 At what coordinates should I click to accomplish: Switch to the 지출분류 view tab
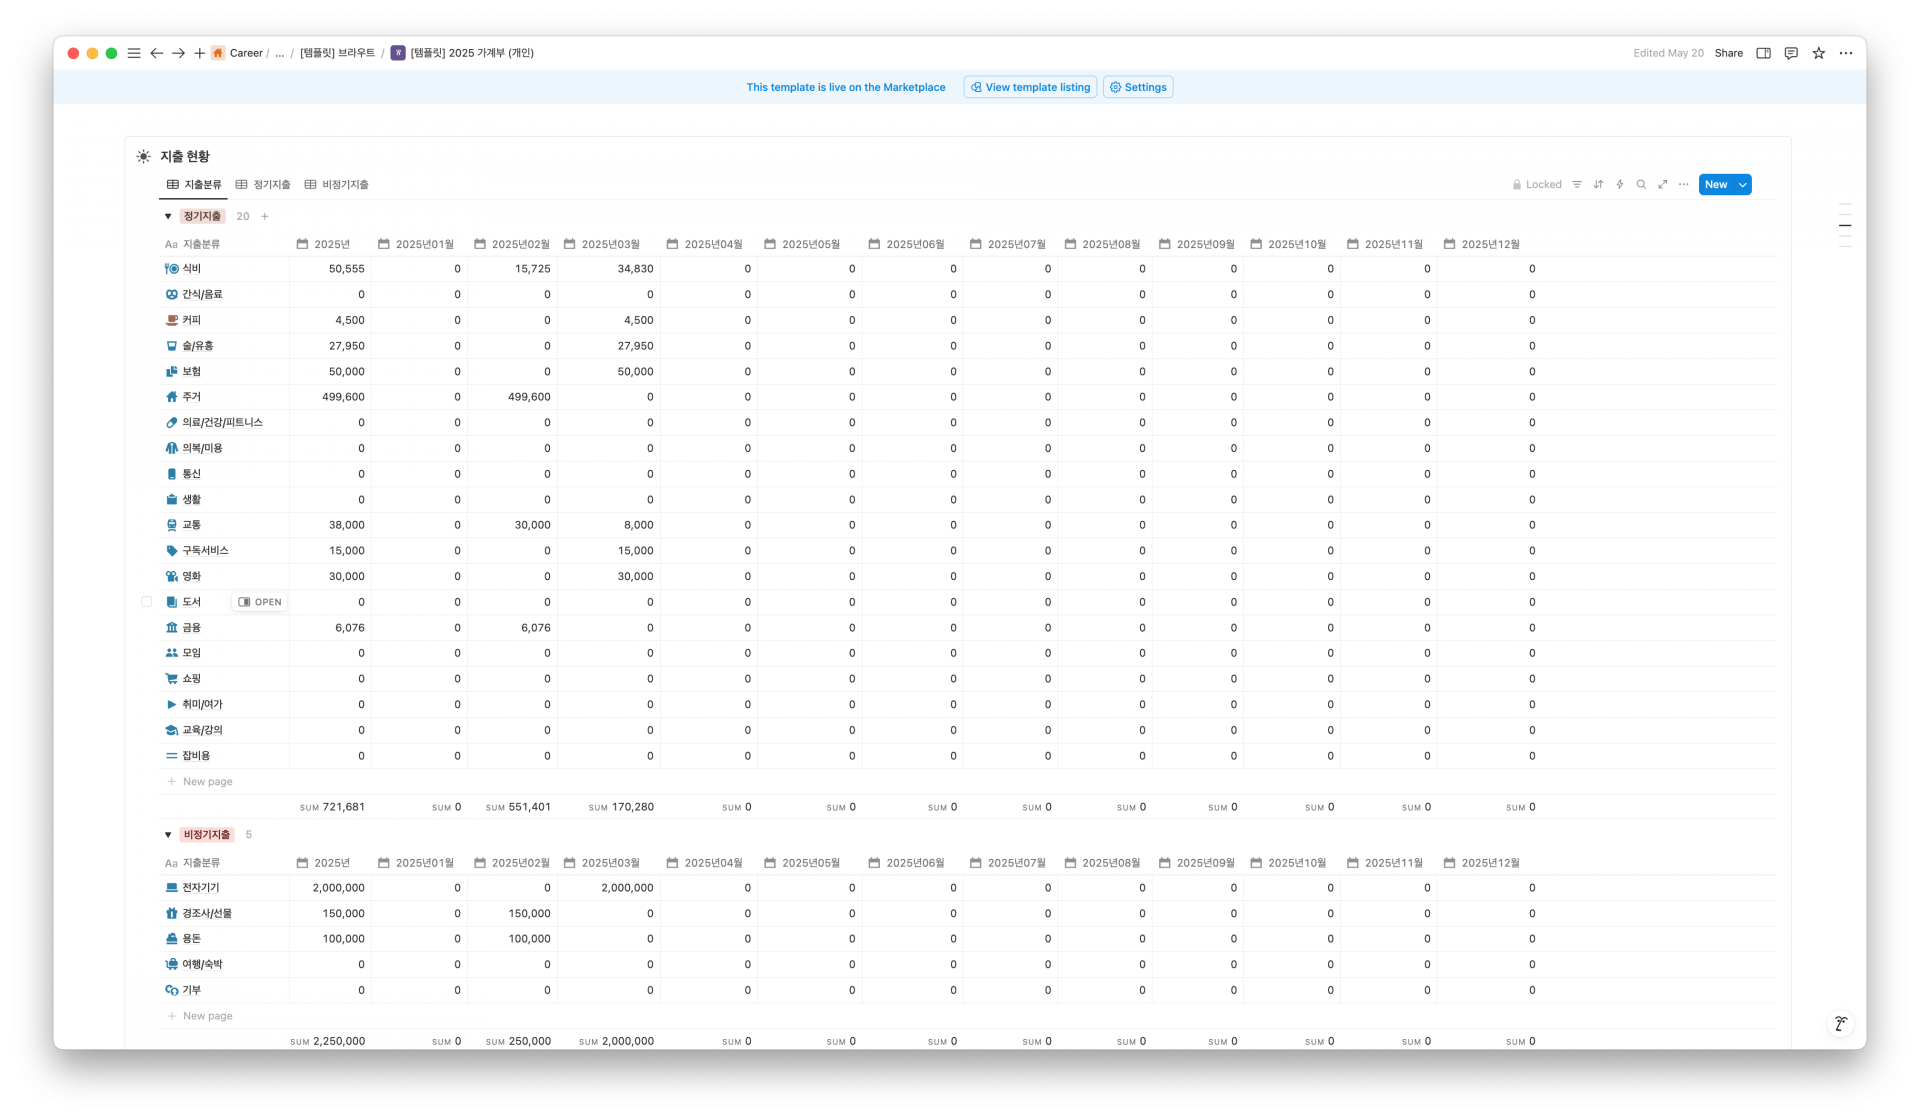[194, 184]
